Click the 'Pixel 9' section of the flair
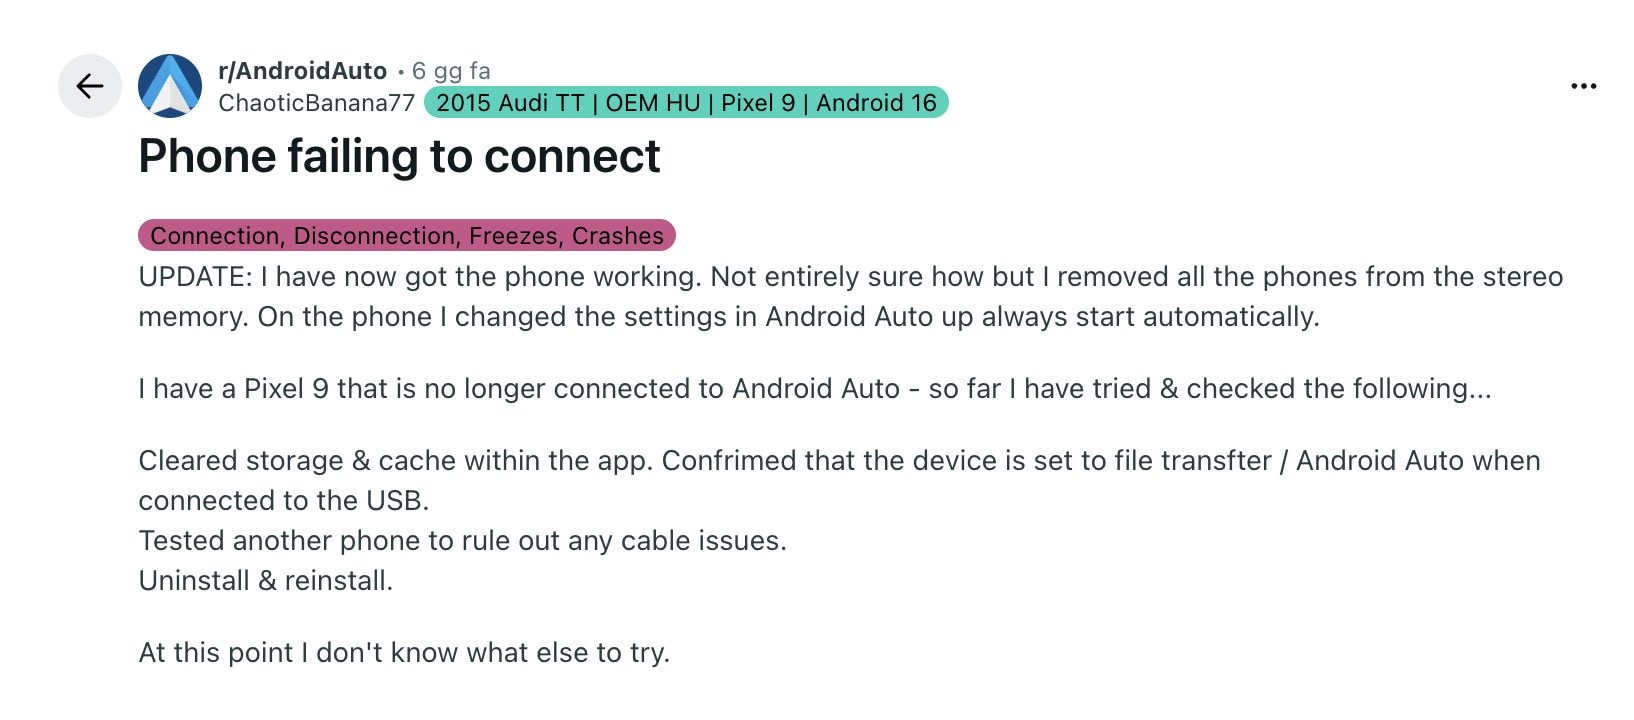The height and width of the screenshot is (720, 1634). tap(757, 102)
